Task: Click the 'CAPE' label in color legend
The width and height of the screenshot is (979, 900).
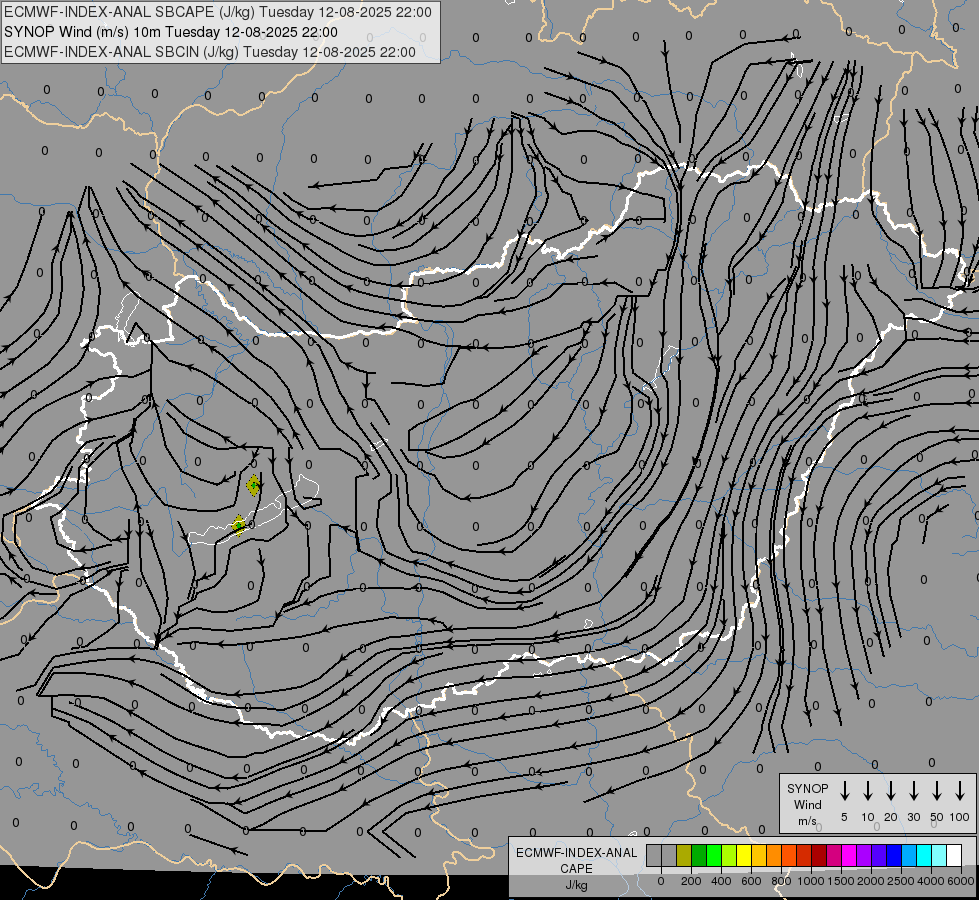Action: point(576,869)
